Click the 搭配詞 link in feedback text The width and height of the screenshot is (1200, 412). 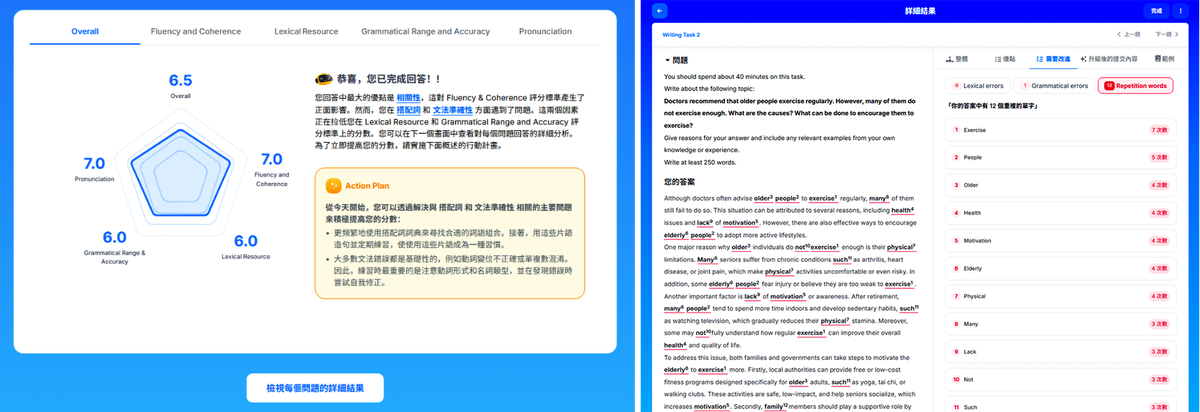tap(409, 108)
